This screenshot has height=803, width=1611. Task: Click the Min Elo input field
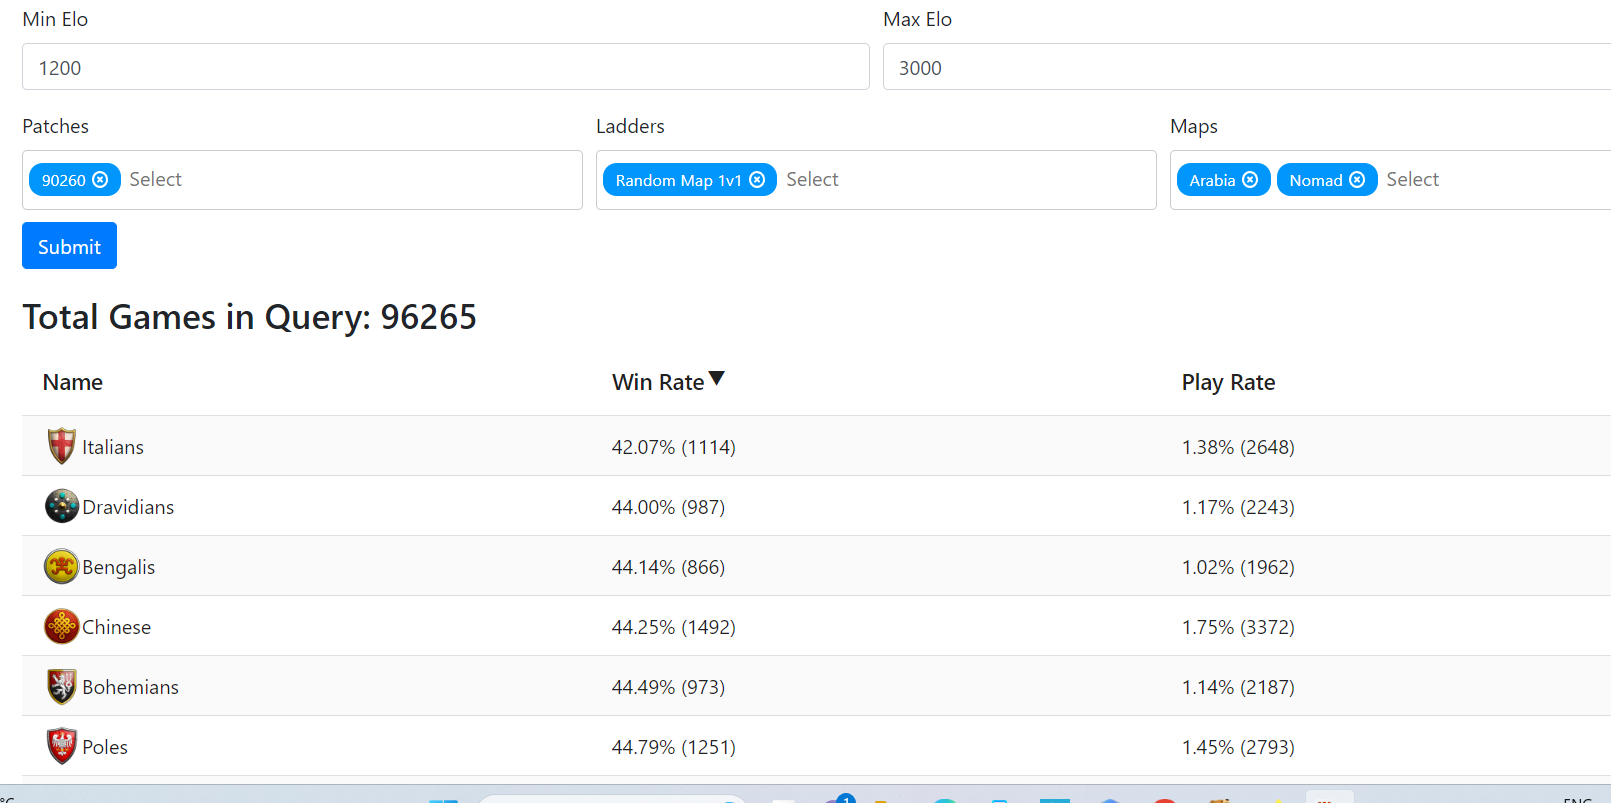pyautogui.click(x=445, y=67)
